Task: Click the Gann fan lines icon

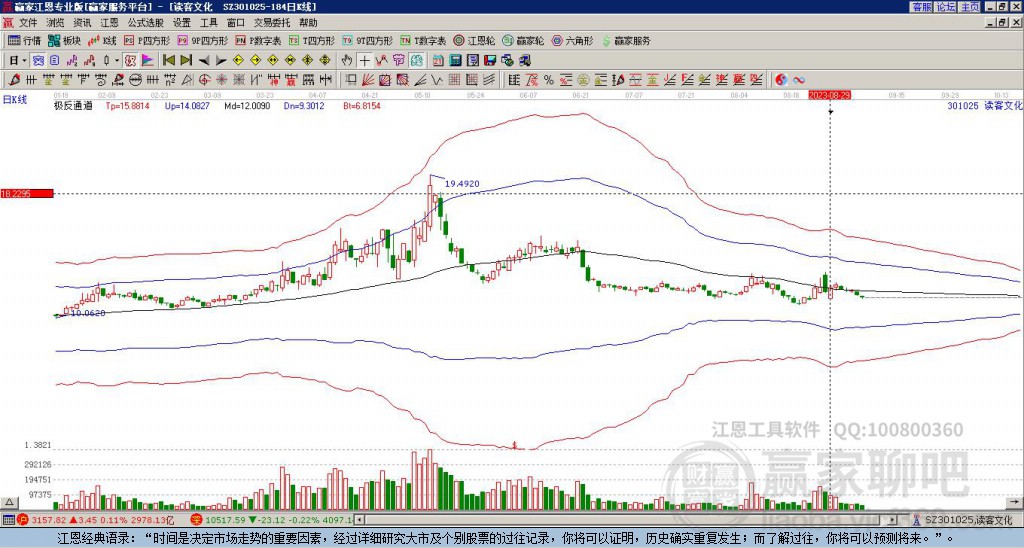Action: [x=368, y=80]
